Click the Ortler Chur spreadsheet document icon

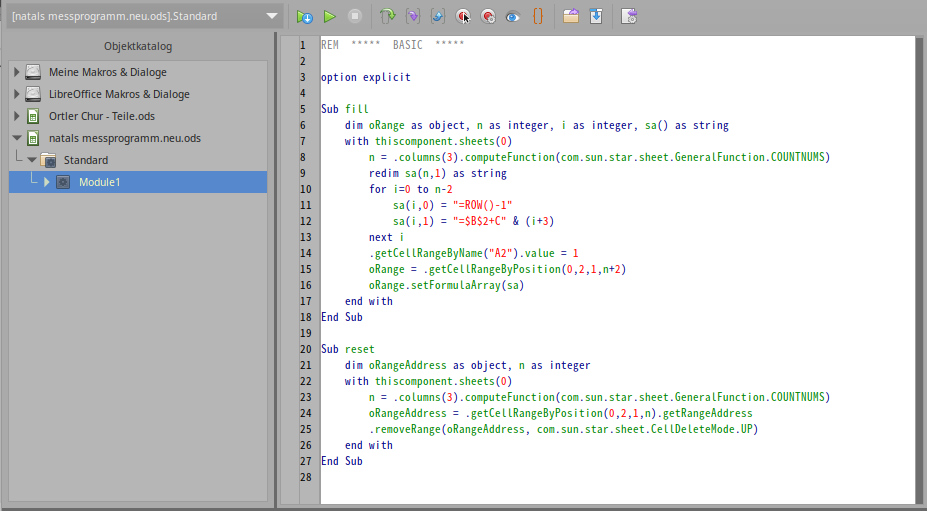pyautogui.click(x=33, y=116)
